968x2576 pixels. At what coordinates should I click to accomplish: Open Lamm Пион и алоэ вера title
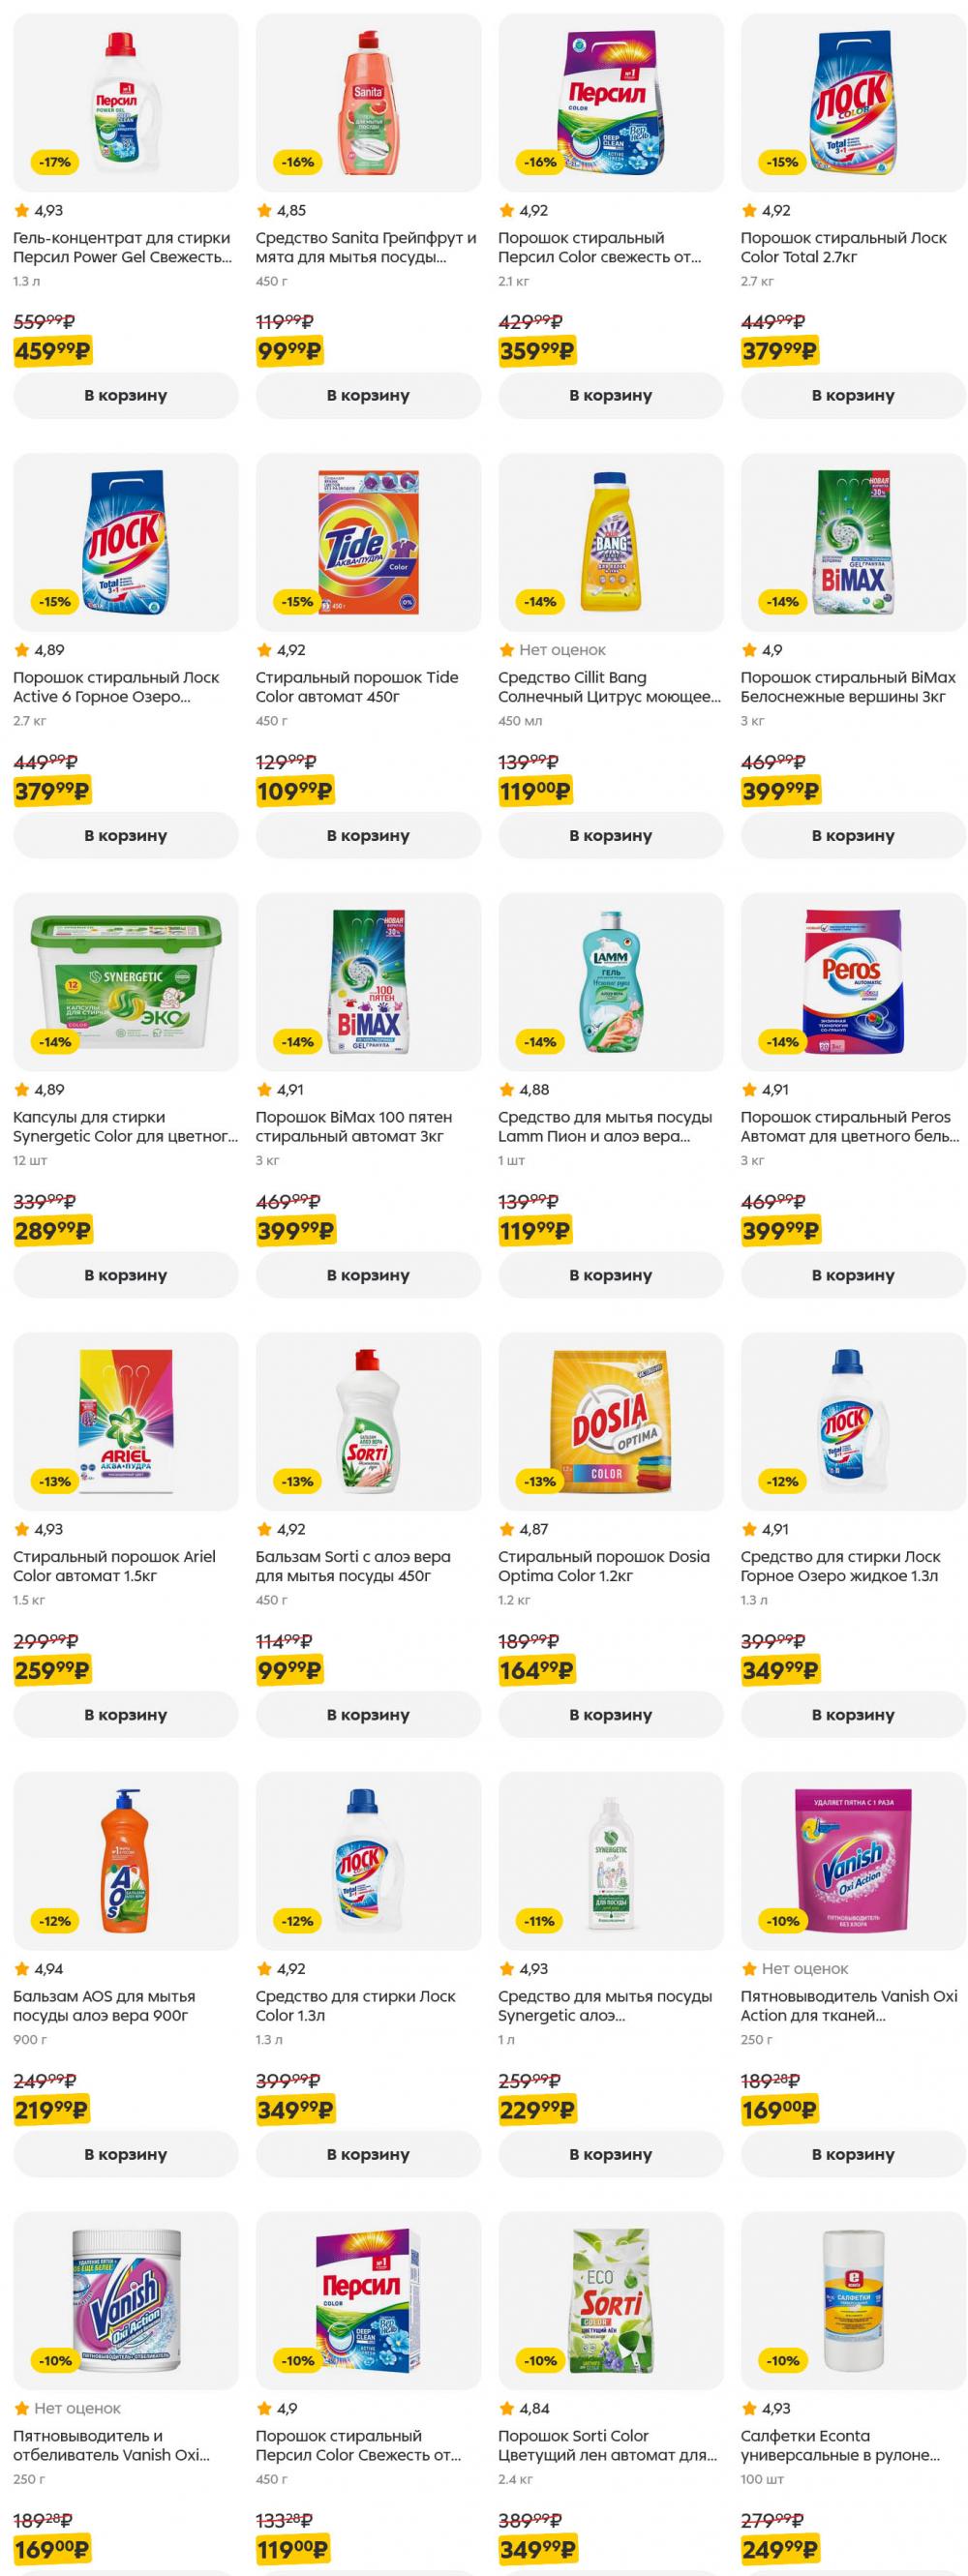pyautogui.click(x=605, y=1126)
